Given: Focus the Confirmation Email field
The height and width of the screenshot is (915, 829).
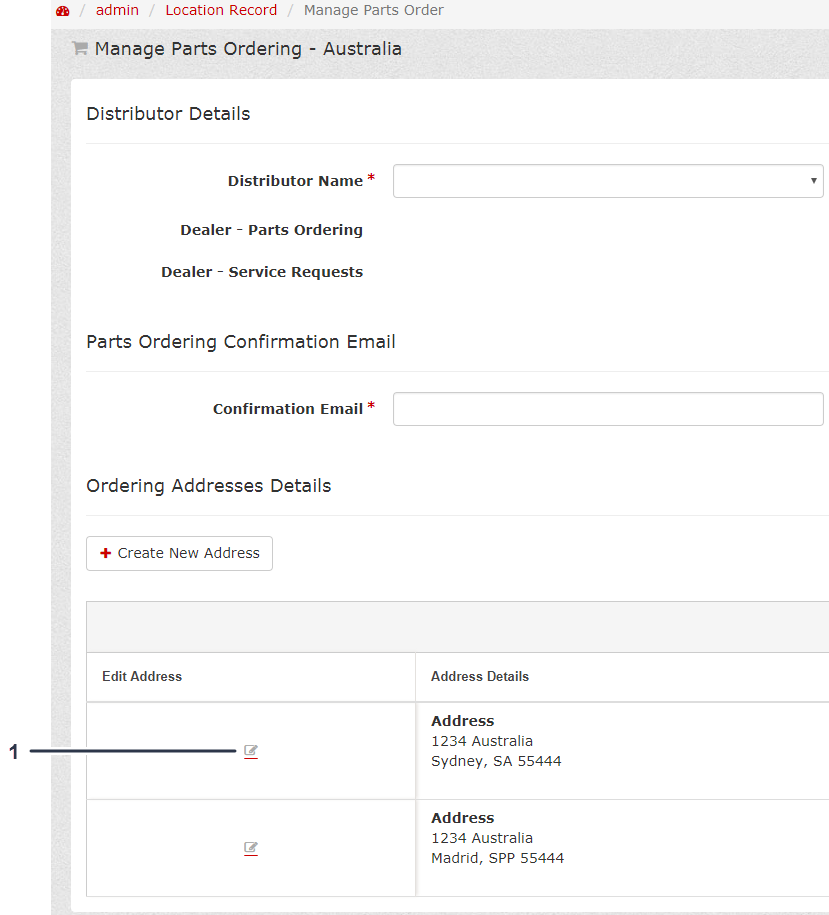Looking at the screenshot, I should click(608, 409).
